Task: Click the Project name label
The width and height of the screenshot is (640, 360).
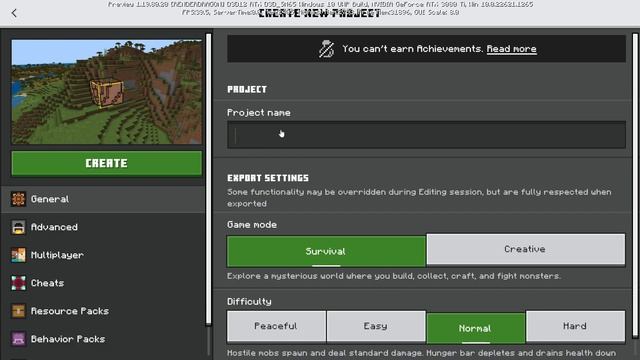Action: 259,113
